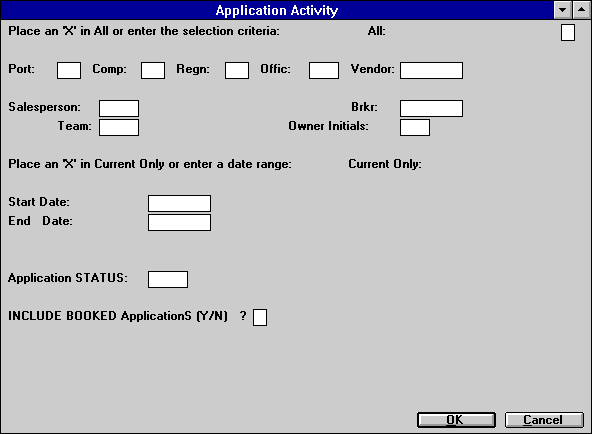Select the Salesperson input field
The width and height of the screenshot is (592, 434).
point(119,108)
